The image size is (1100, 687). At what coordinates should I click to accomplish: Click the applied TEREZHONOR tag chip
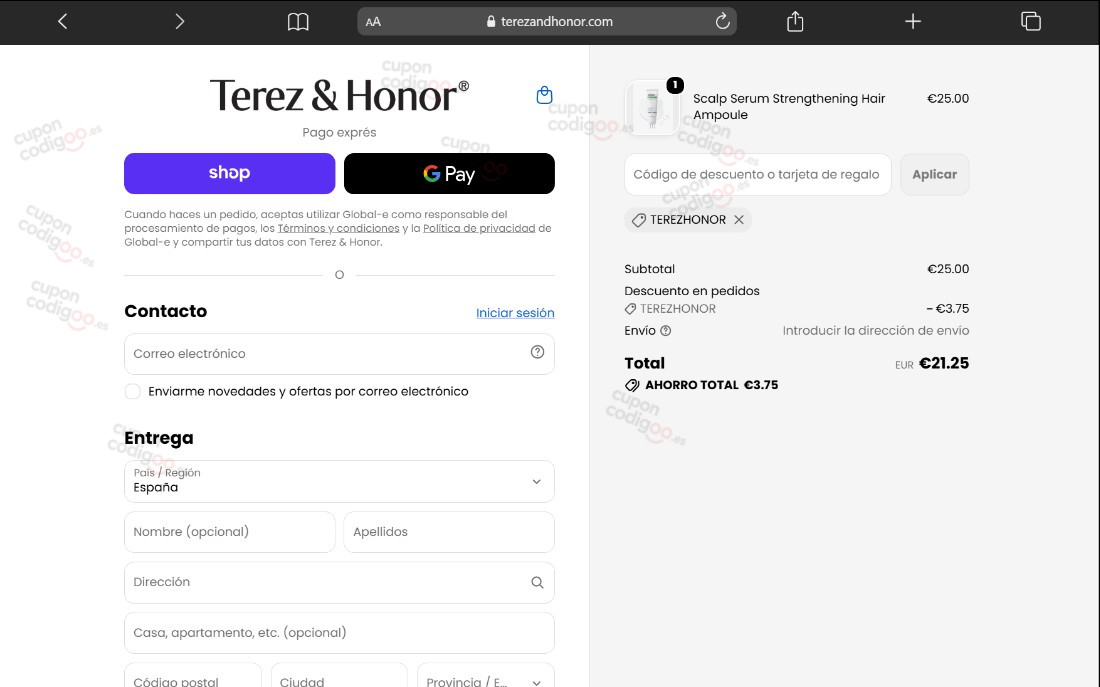click(x=688, y=220)
